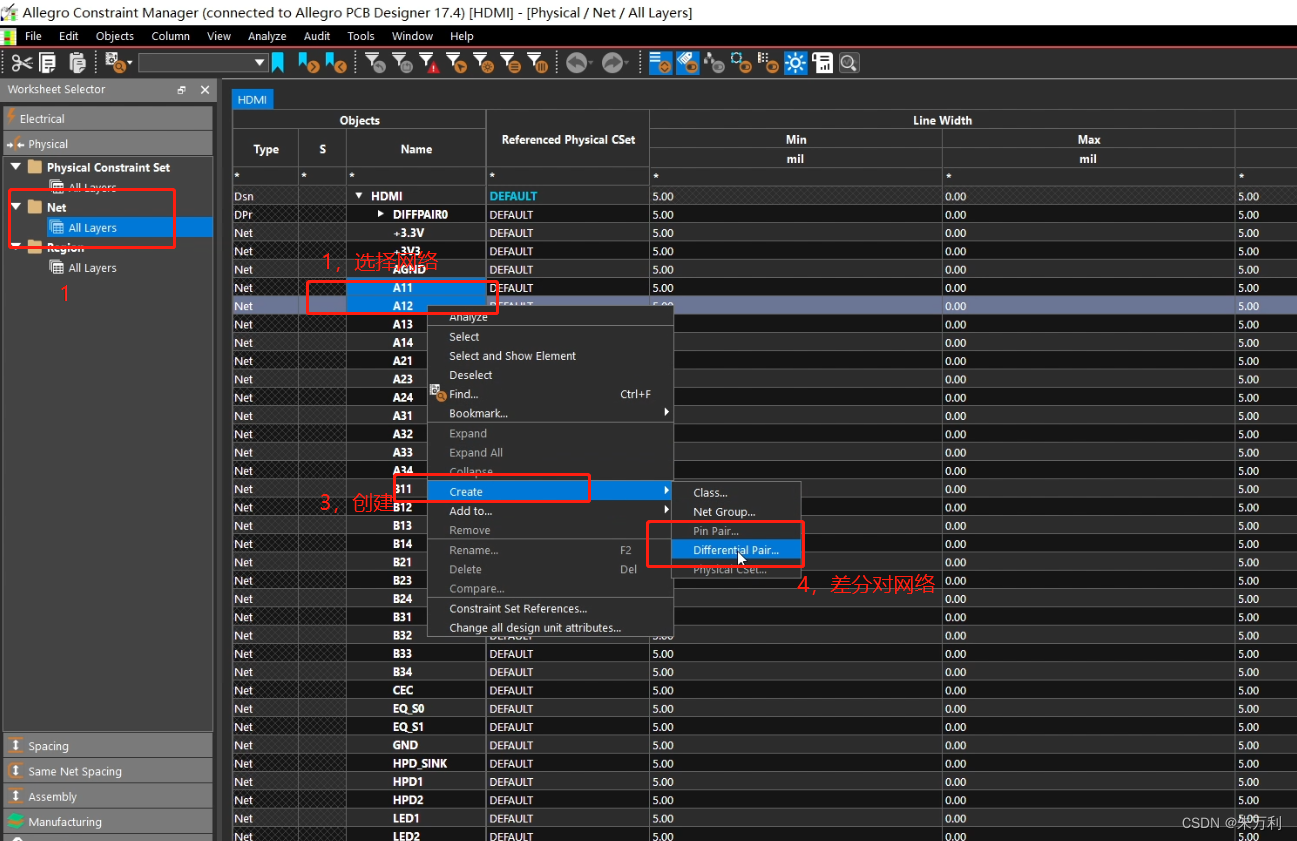Click the Allegro icon at the menu bar's left
This screenshot has height=841, width=1297.
[x=9, y=36]
